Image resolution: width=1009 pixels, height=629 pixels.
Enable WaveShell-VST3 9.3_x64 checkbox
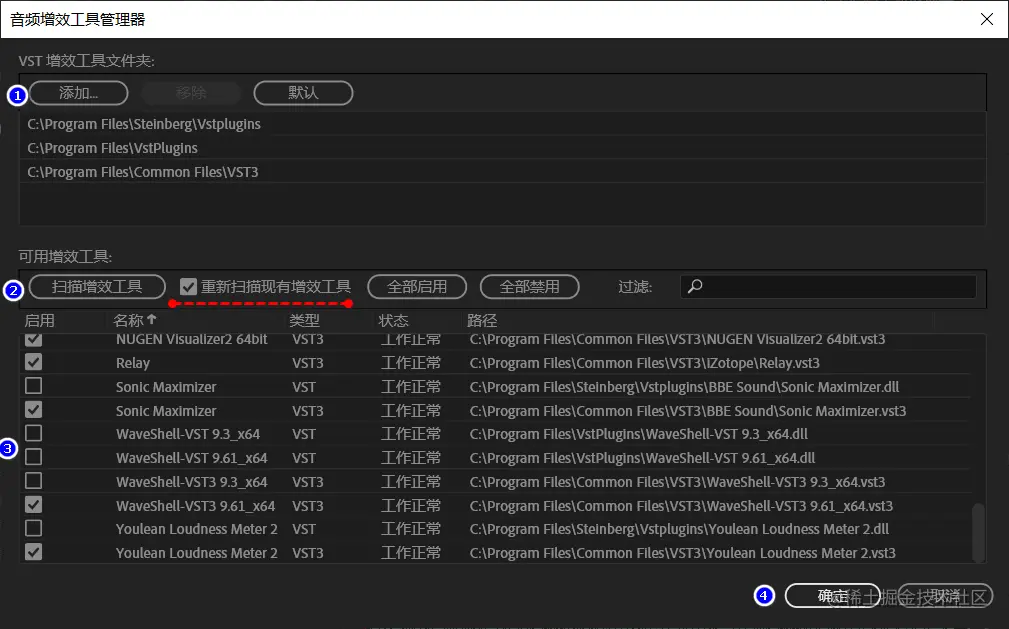coord(33,481)
